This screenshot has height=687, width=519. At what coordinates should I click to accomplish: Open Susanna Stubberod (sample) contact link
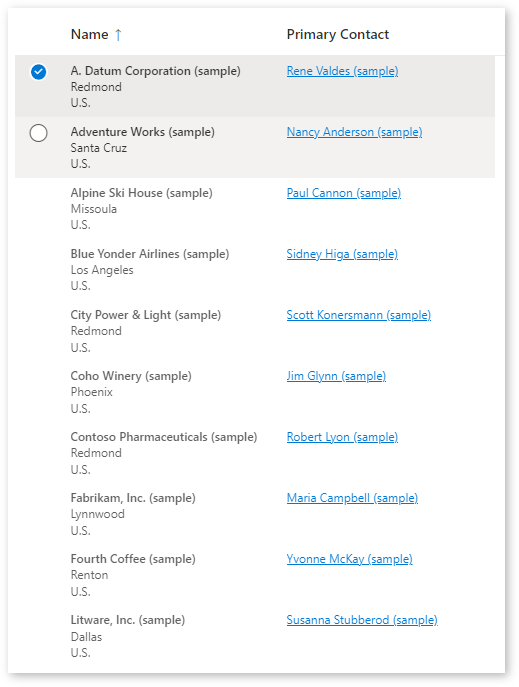tap(362, 620)
